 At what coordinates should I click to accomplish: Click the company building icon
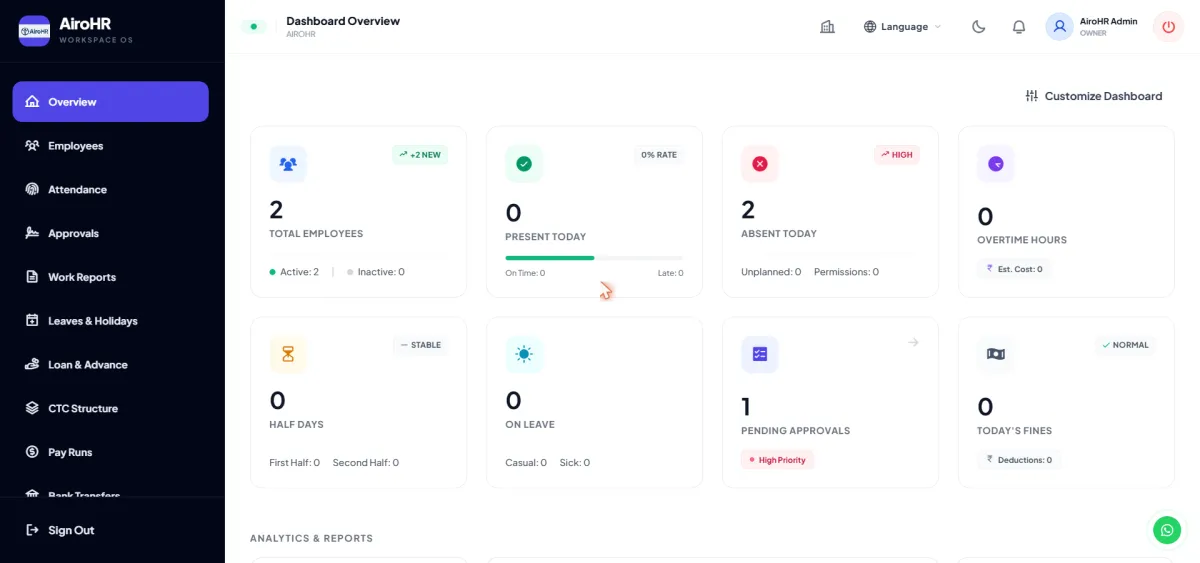[827, 27]
